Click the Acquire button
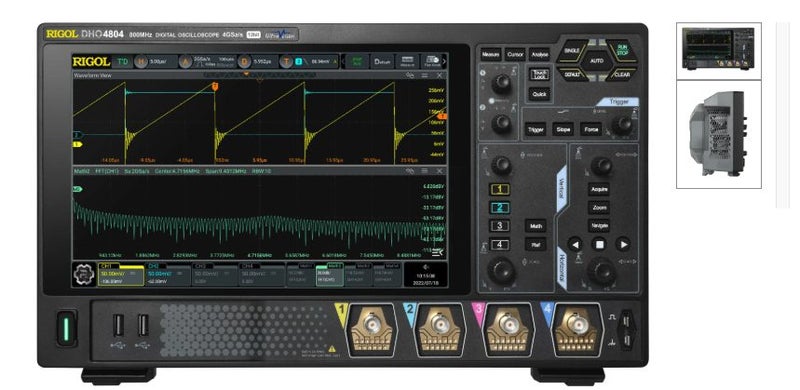Image resolution: width=800 pixels, height=390 pixels. (x=599, y=189)
